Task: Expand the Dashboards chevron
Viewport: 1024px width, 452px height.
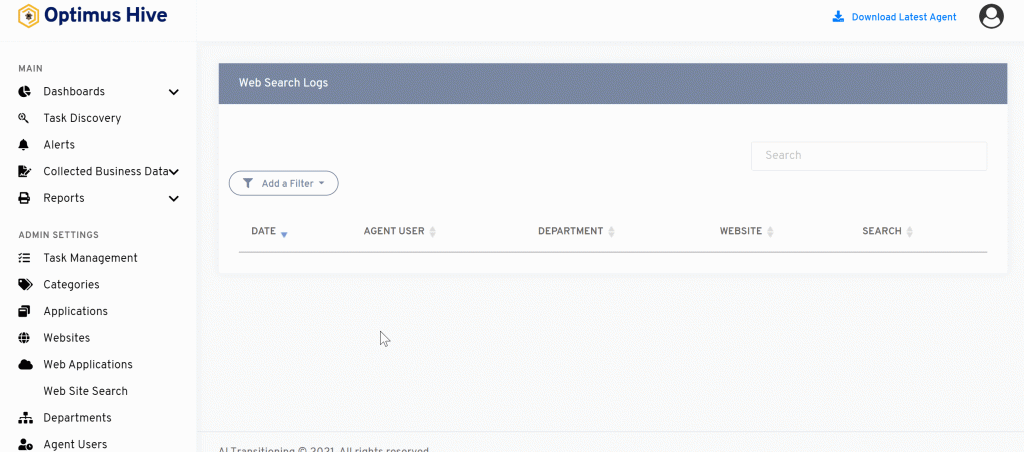Action: coord(174,92)
